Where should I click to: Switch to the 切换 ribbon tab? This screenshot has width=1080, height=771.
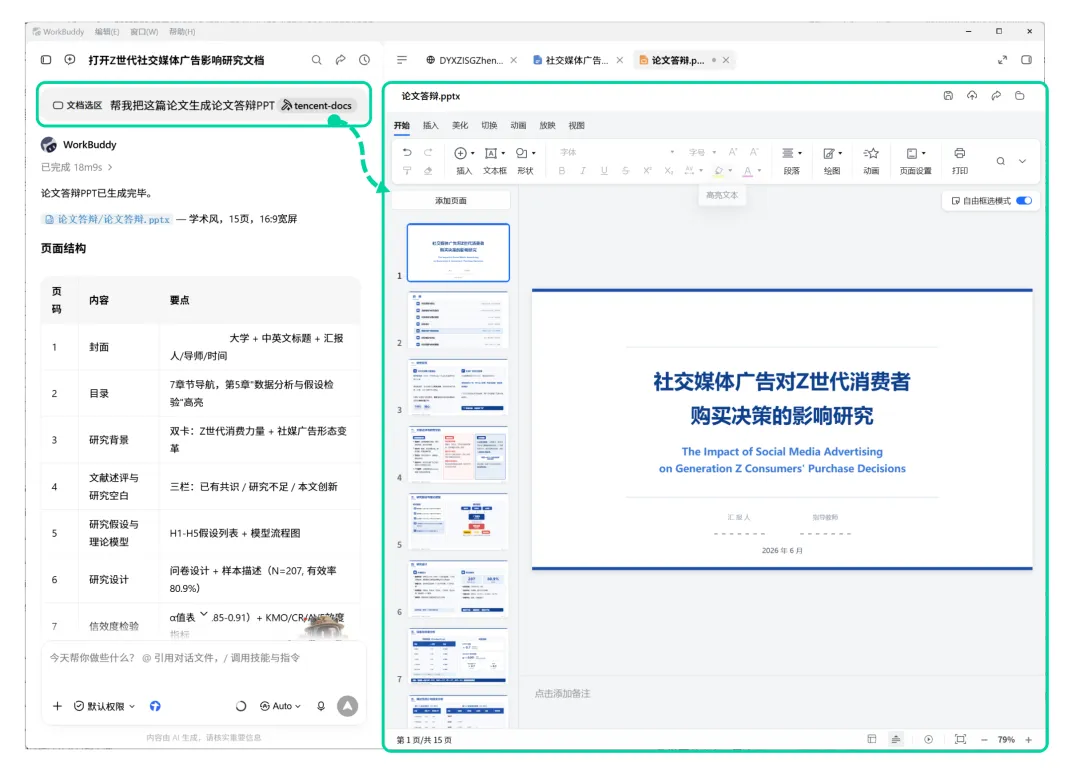click(489, 125)
